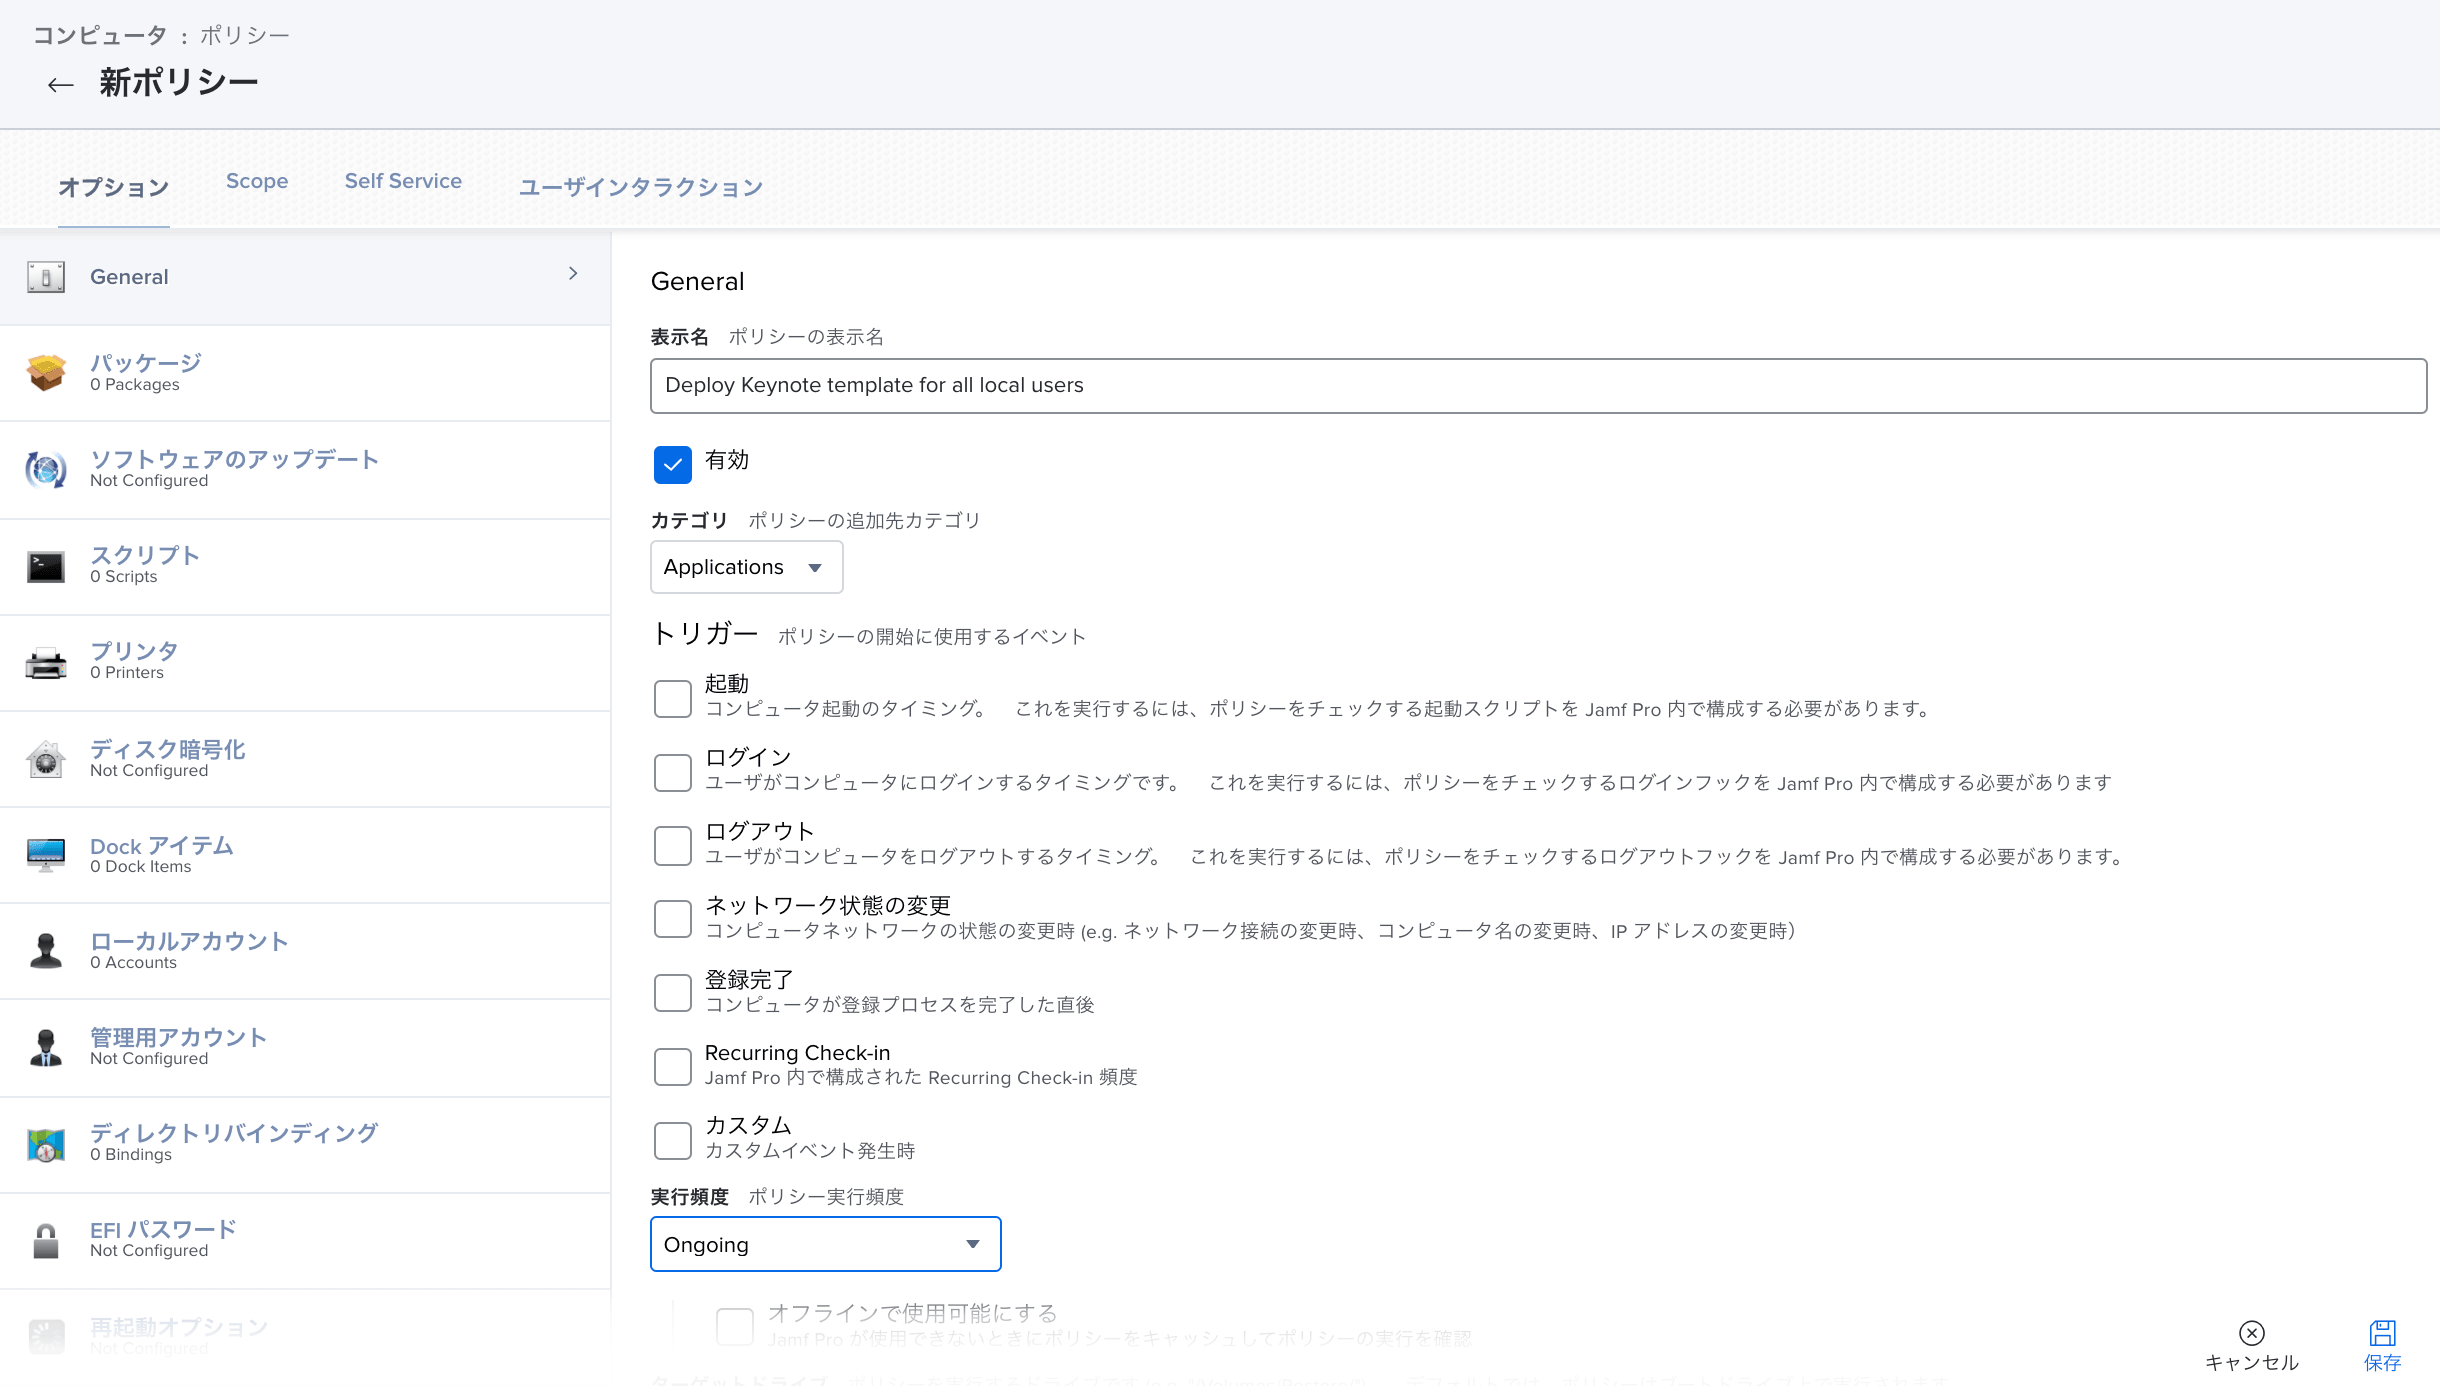Open the Dock アイテム payload section
The image size is (2440, 1386).
click(x=305, y=855)
